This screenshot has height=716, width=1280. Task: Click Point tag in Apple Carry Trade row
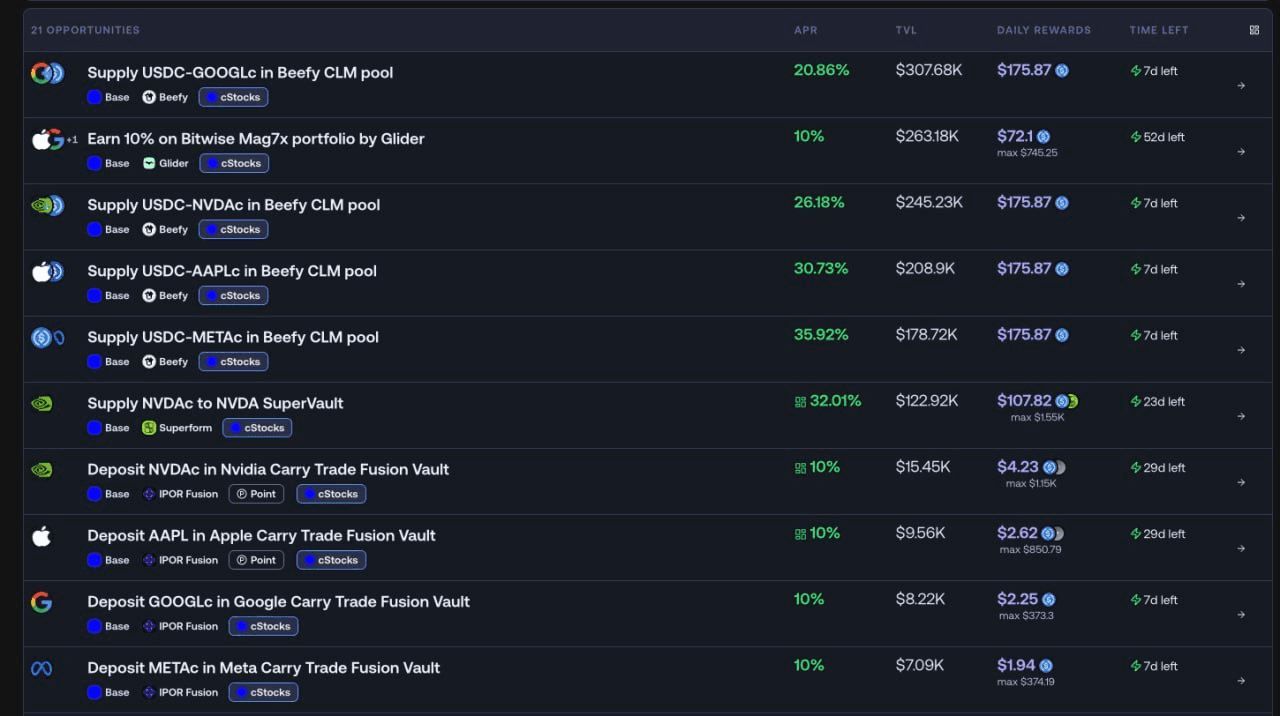(x=256, y=560)
